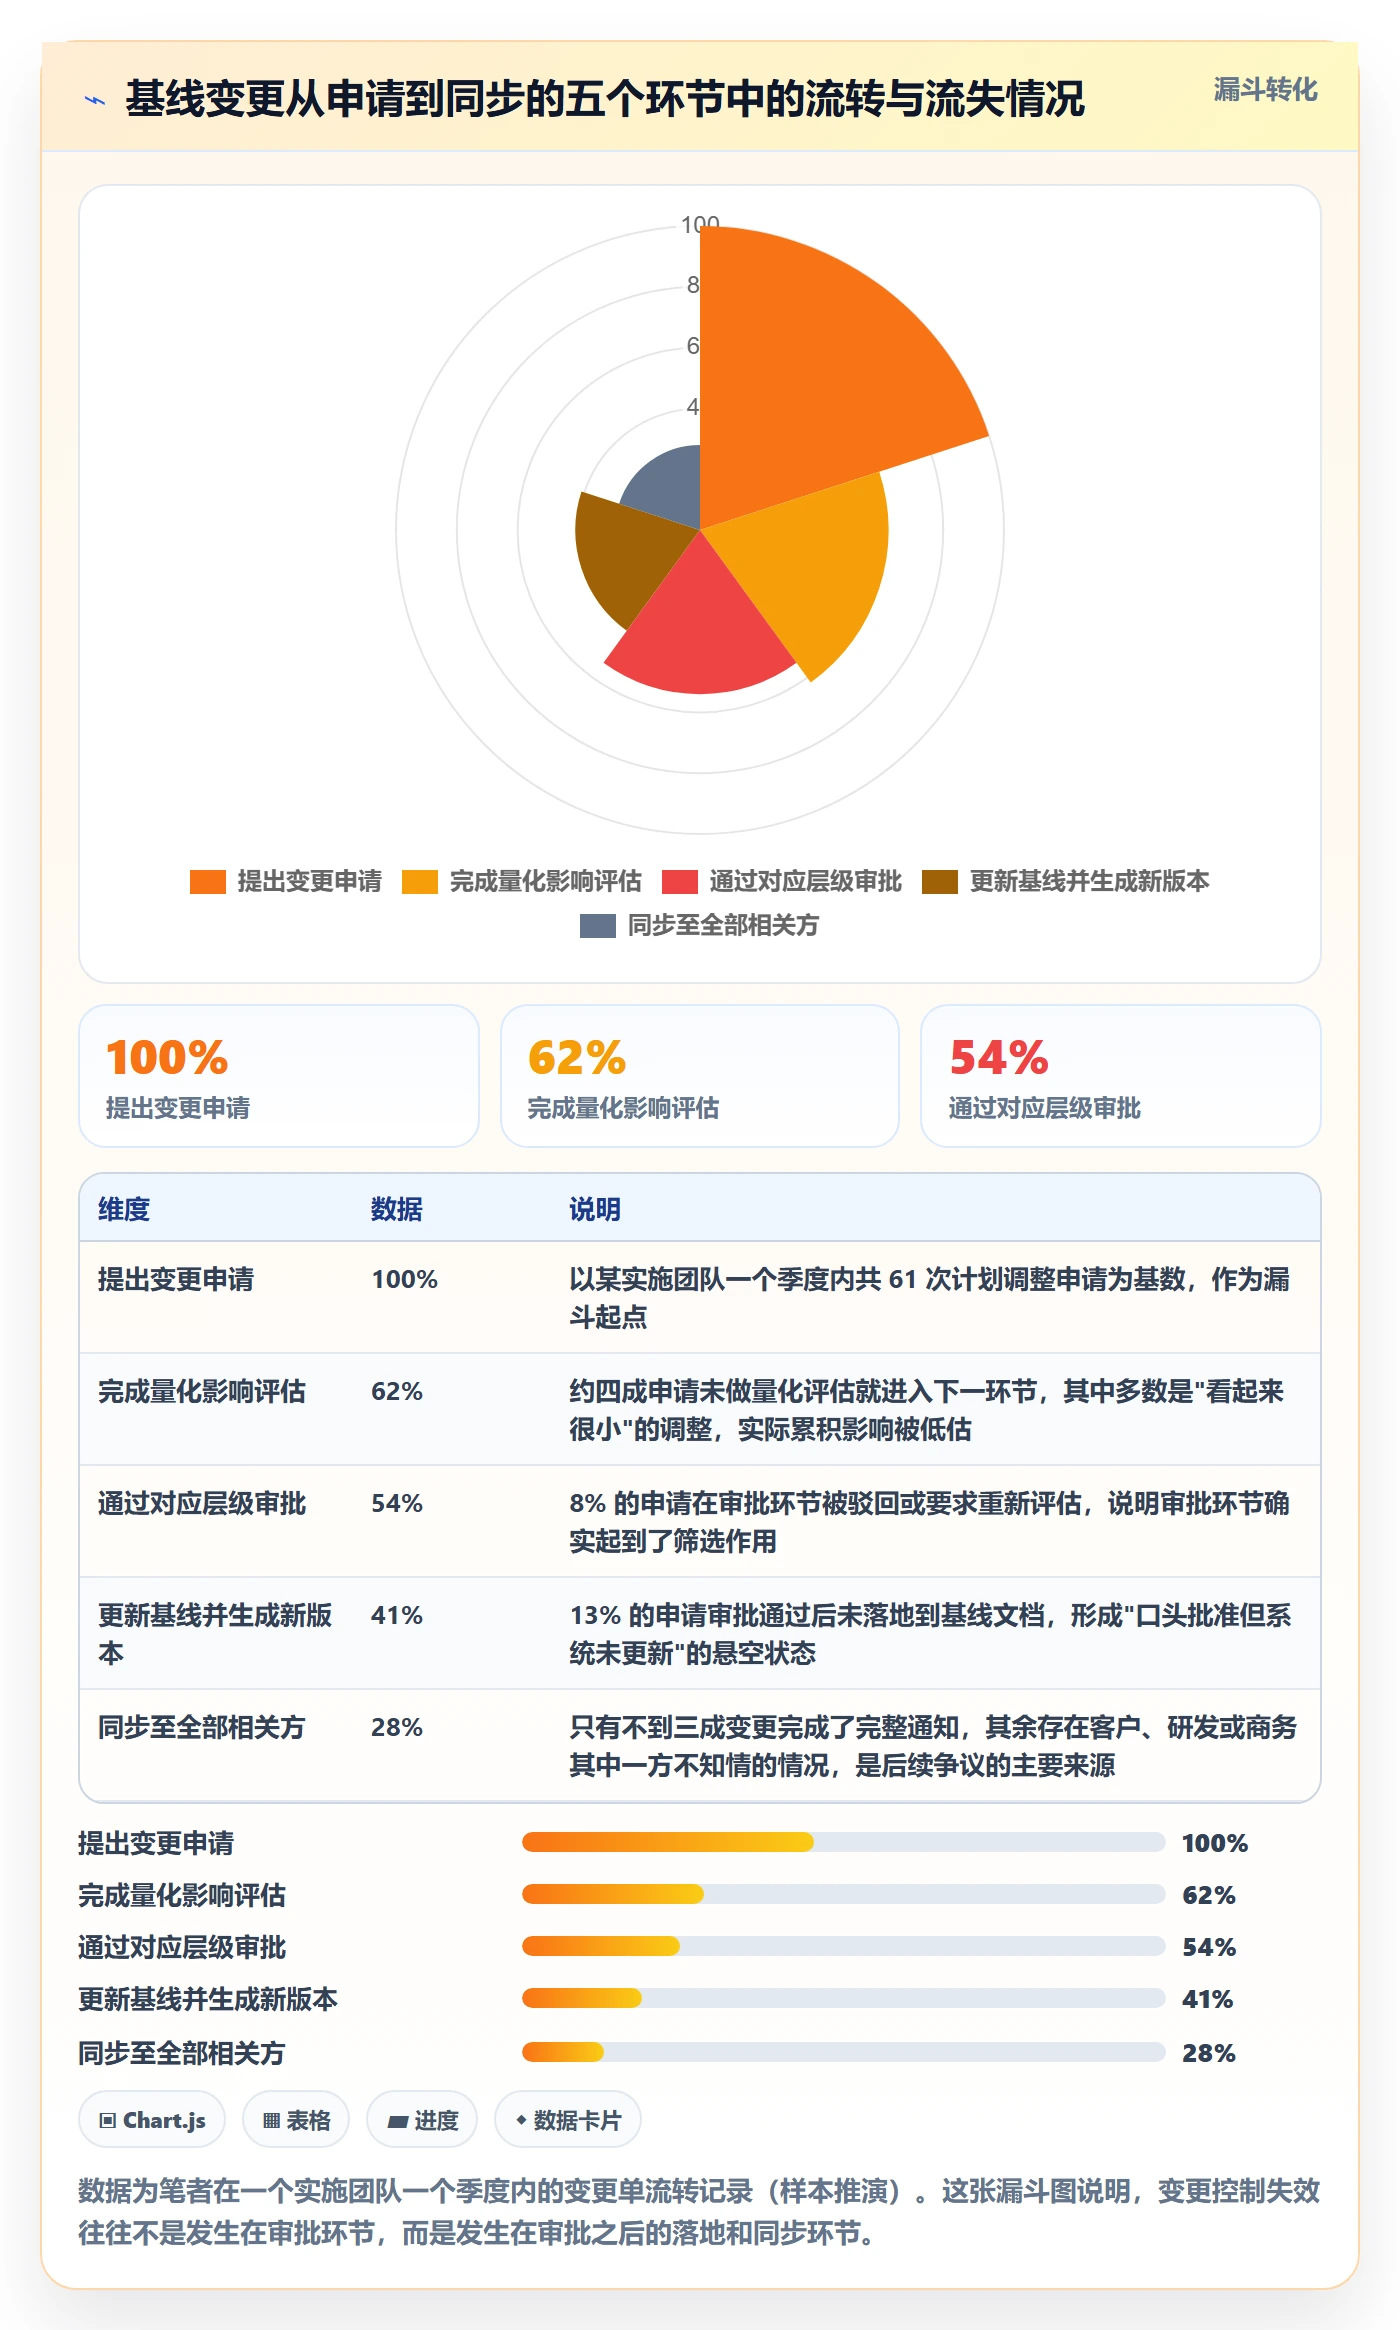Select the 54% 通过对应层级审批 data card
Viewport: 1400px width, 2330px height.
coord(1121,1076)
